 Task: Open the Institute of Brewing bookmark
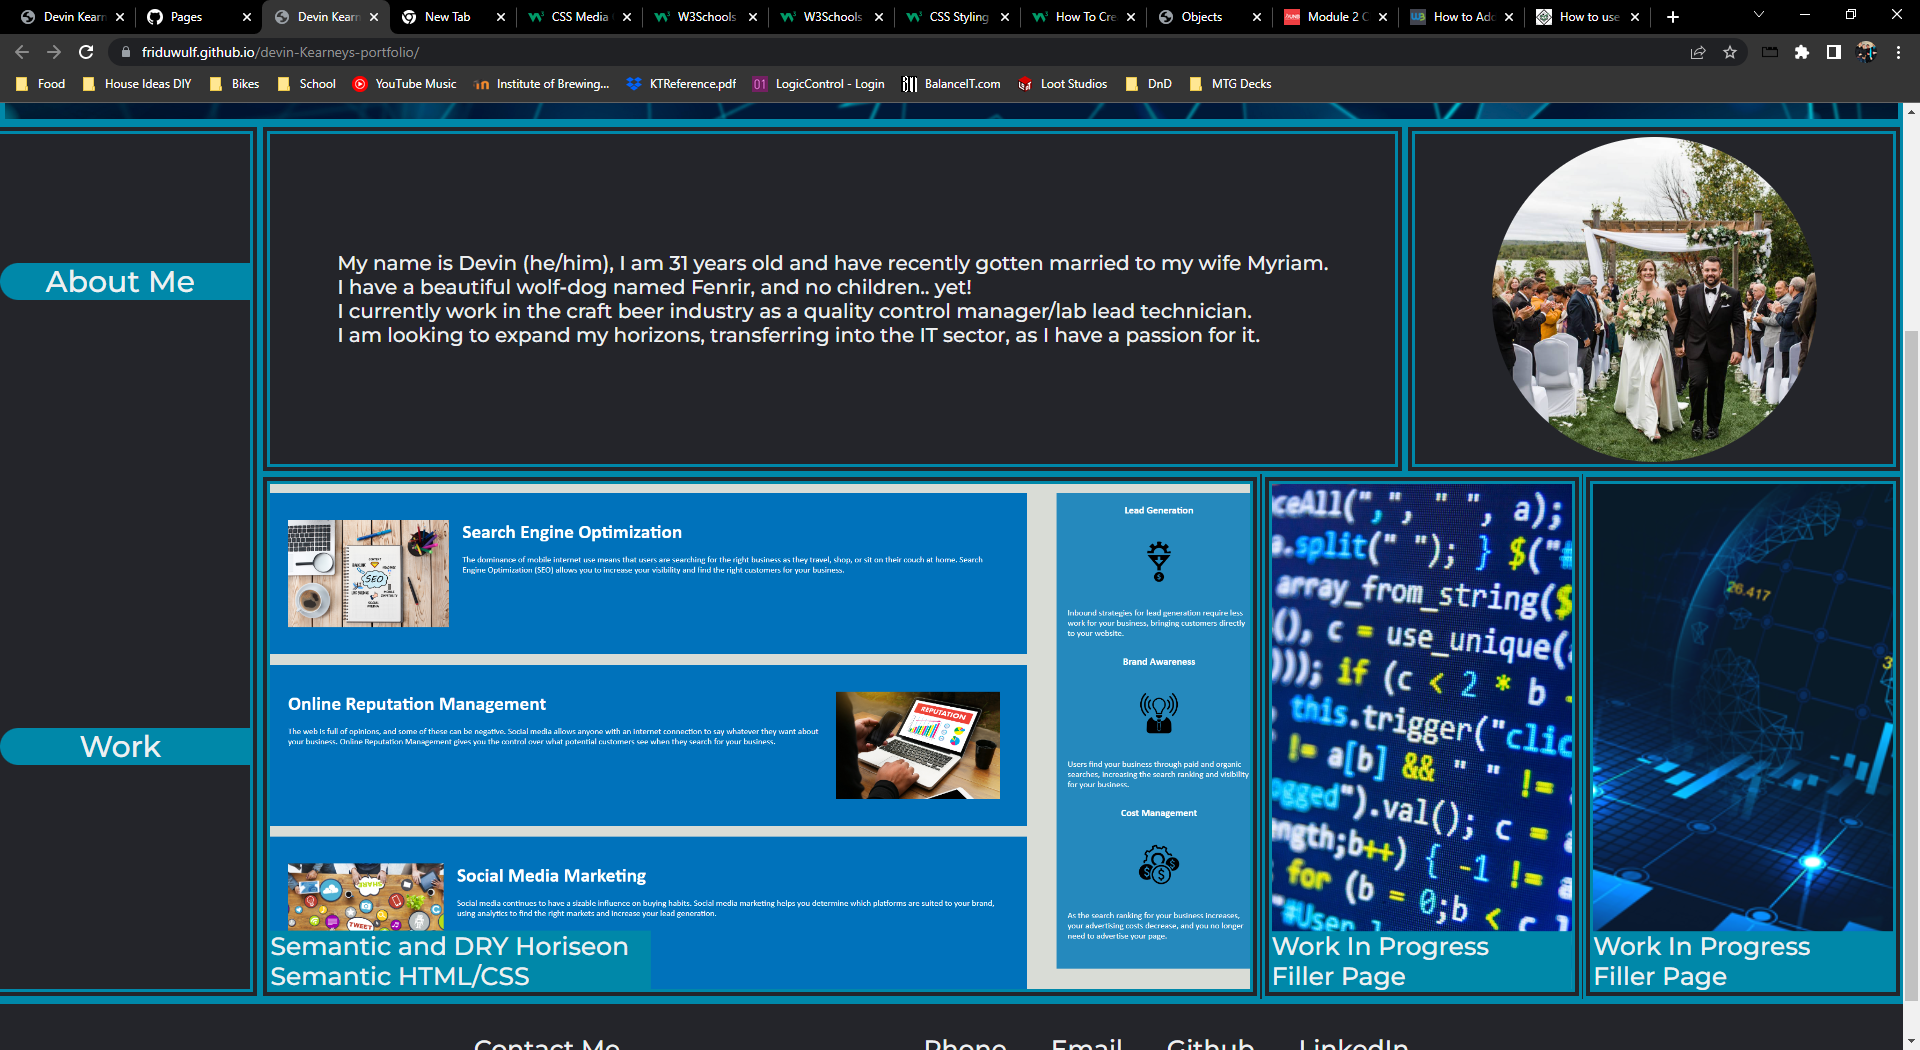pyautogui.click(x=541, y=84)
